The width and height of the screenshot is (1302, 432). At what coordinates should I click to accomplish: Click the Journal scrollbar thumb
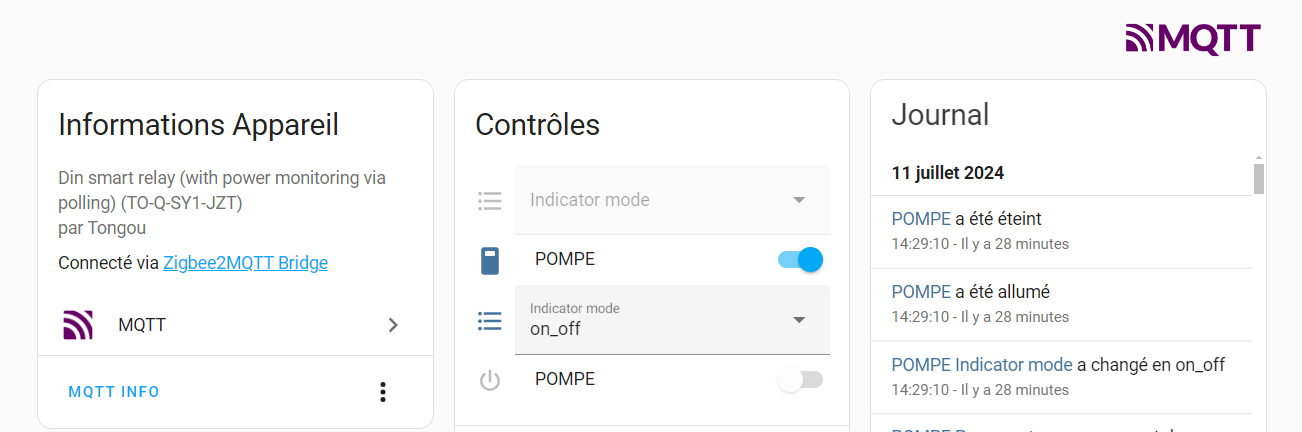pyautogui.click(x=1259, y=179)
